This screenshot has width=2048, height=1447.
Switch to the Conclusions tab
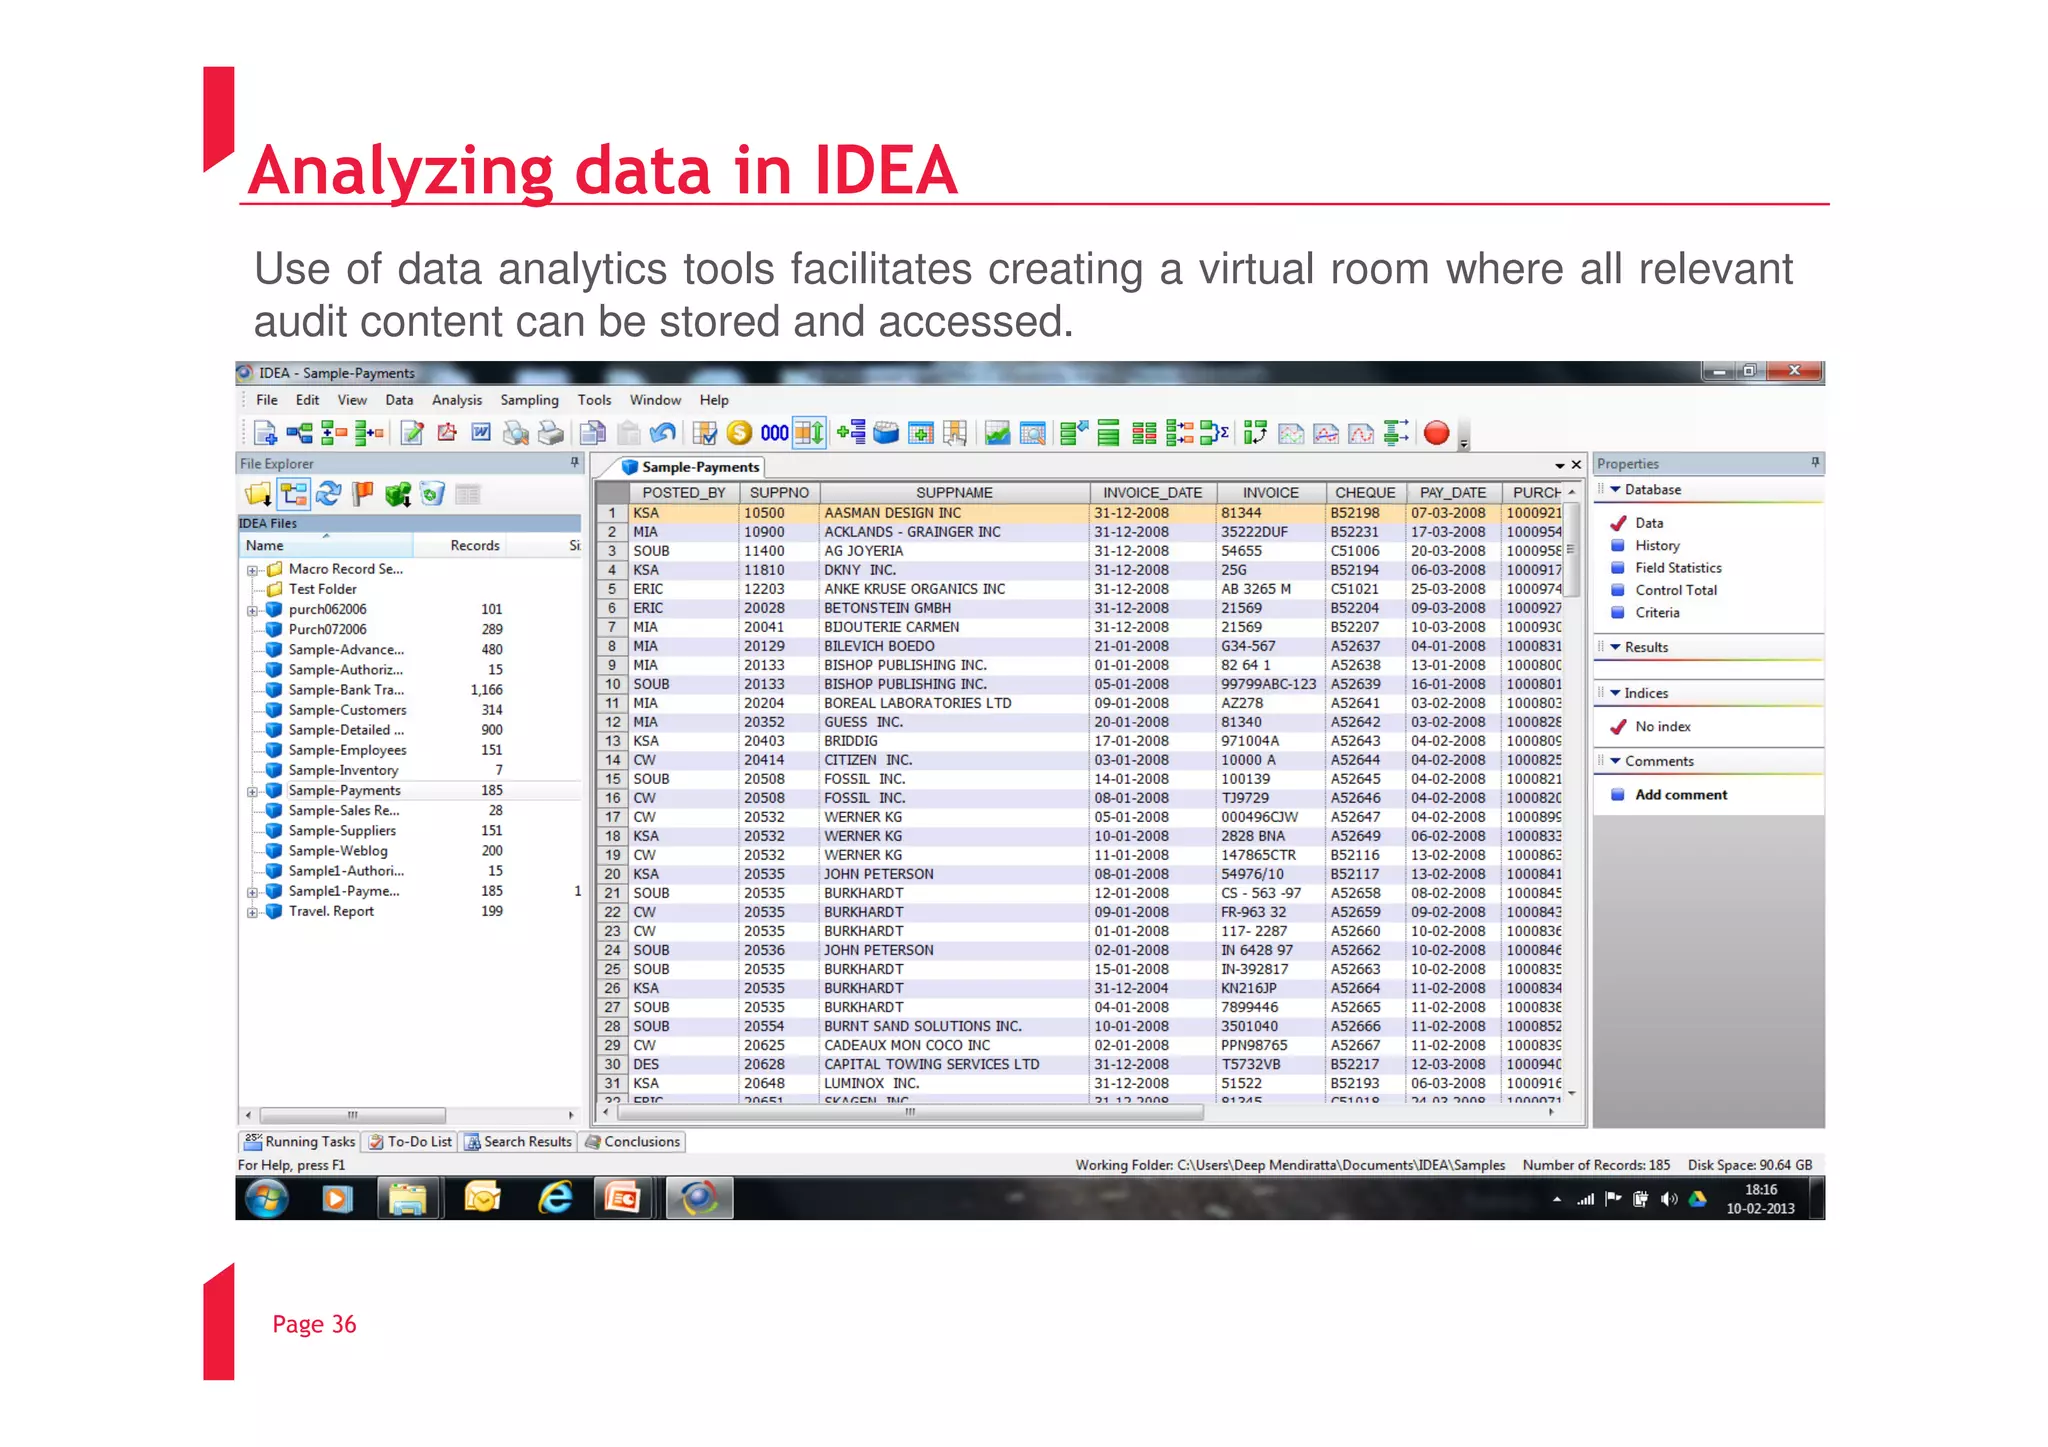coord(632,1142)
